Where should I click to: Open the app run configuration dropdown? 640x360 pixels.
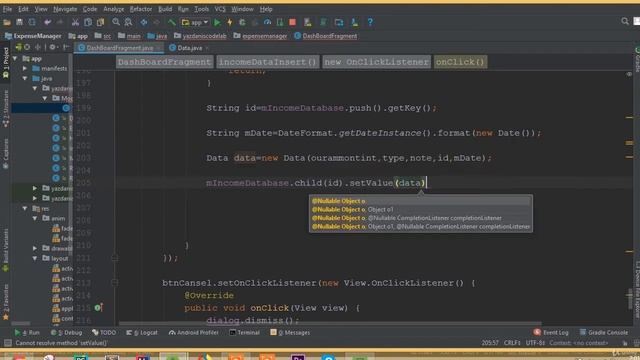pos(195,22)
